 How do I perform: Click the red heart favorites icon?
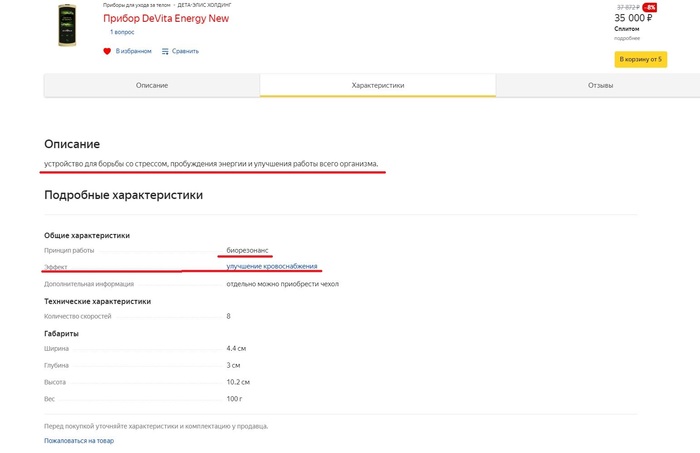point(107,51)
